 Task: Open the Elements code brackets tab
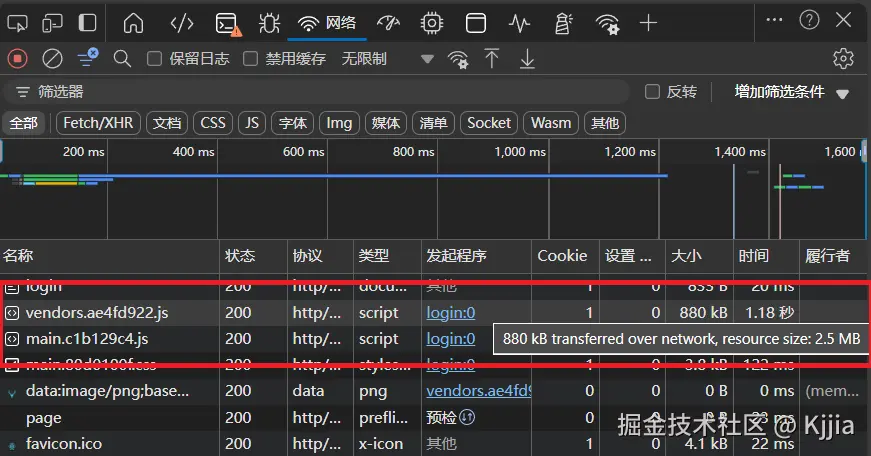pyautogui.click(x=182, y=23)
